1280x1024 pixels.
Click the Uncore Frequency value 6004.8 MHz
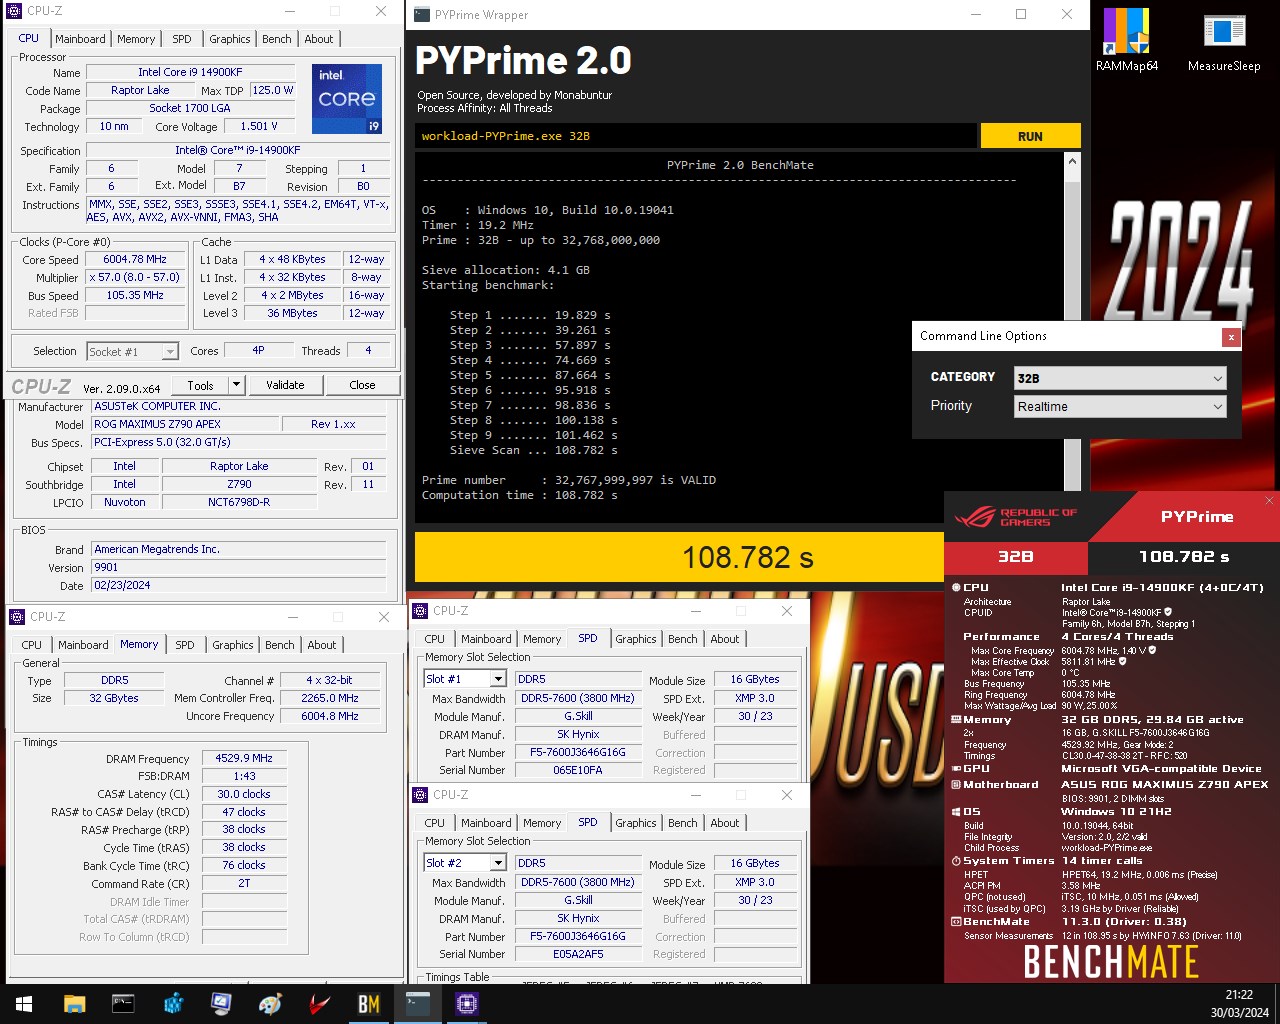click(x=330, y=716)
